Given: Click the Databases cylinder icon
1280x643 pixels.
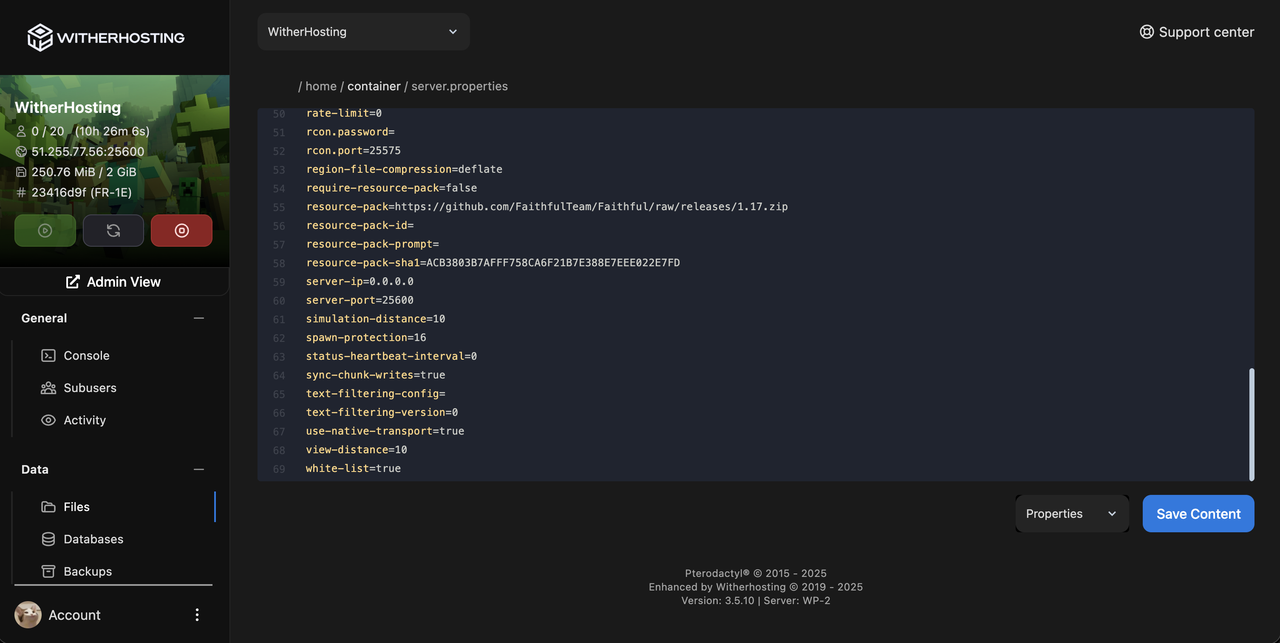Looking at the screenshot, I should (x=48, y=539).
